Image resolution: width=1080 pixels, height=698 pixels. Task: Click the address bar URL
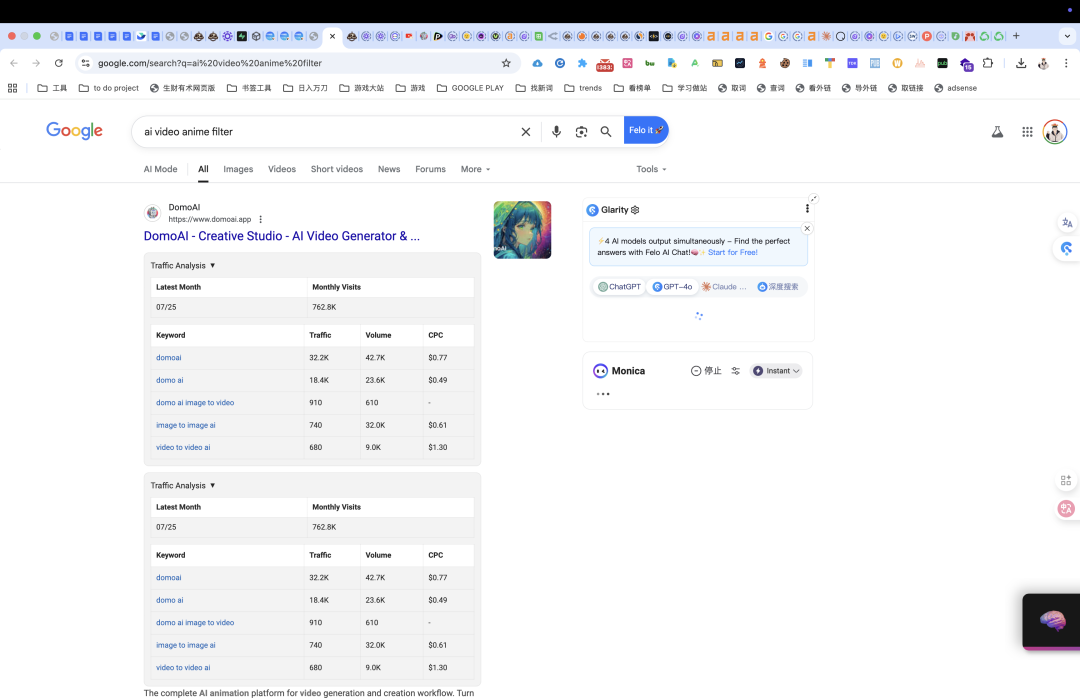point(210,63)
